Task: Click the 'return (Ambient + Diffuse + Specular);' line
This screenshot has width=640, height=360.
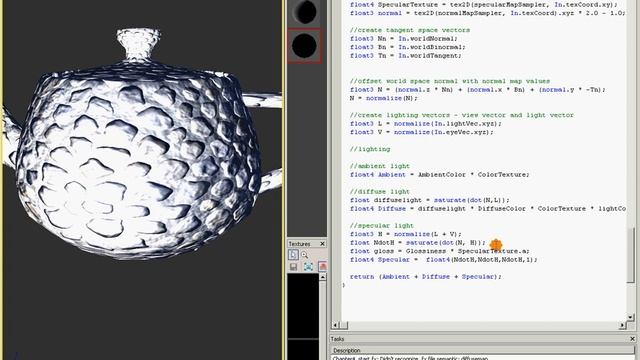Action: (426, 277)
